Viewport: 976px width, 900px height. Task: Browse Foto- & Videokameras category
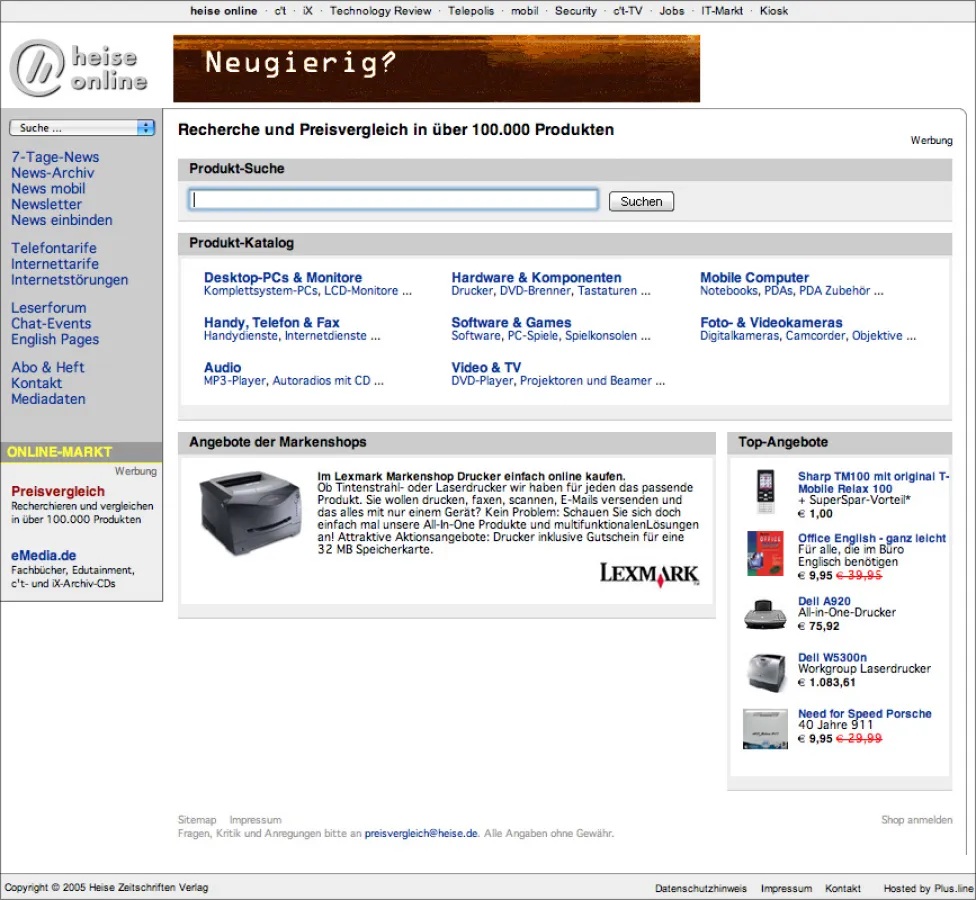[x=771, y=322]
